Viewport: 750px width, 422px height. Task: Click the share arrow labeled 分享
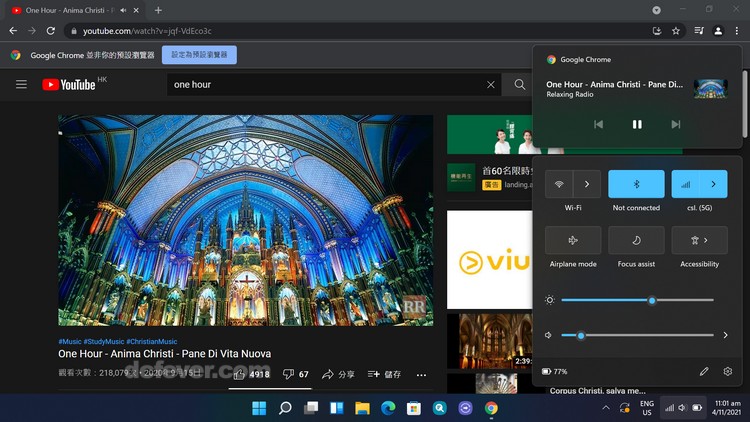pos(338,374)
